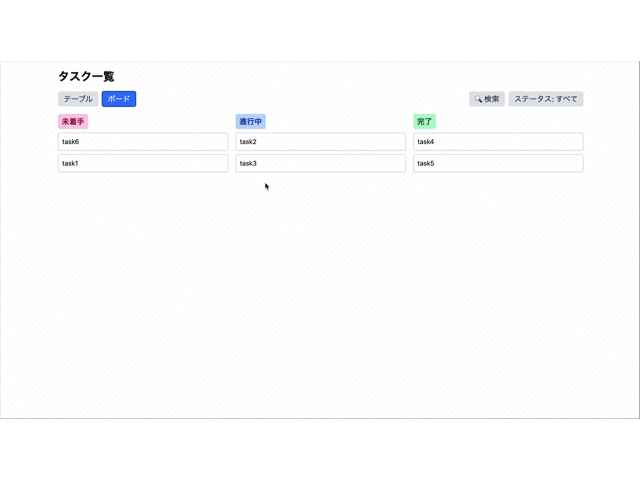Select the task4 card
Viewport: 640px width, 480px height.
click(498, 142)
